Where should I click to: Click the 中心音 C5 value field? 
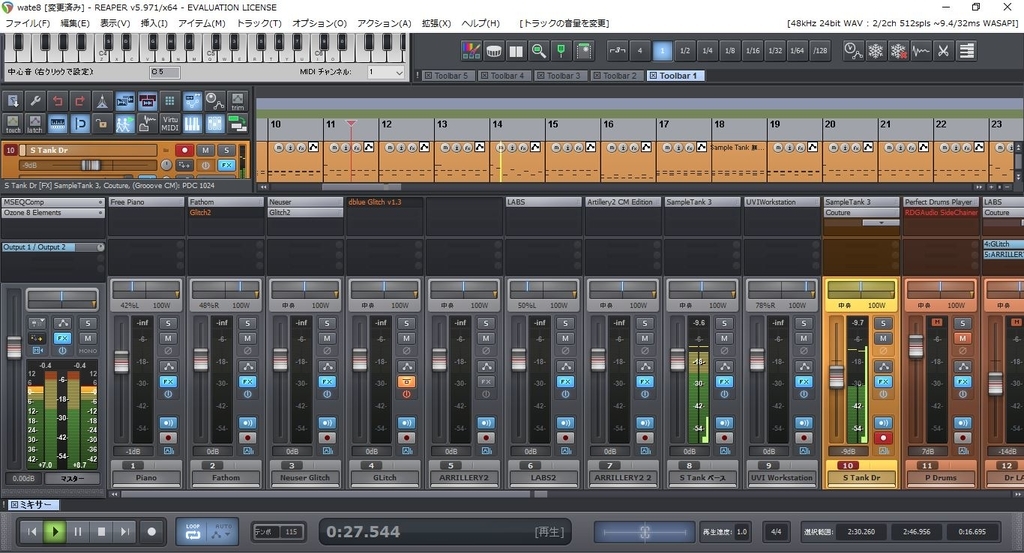coord(165,72)
